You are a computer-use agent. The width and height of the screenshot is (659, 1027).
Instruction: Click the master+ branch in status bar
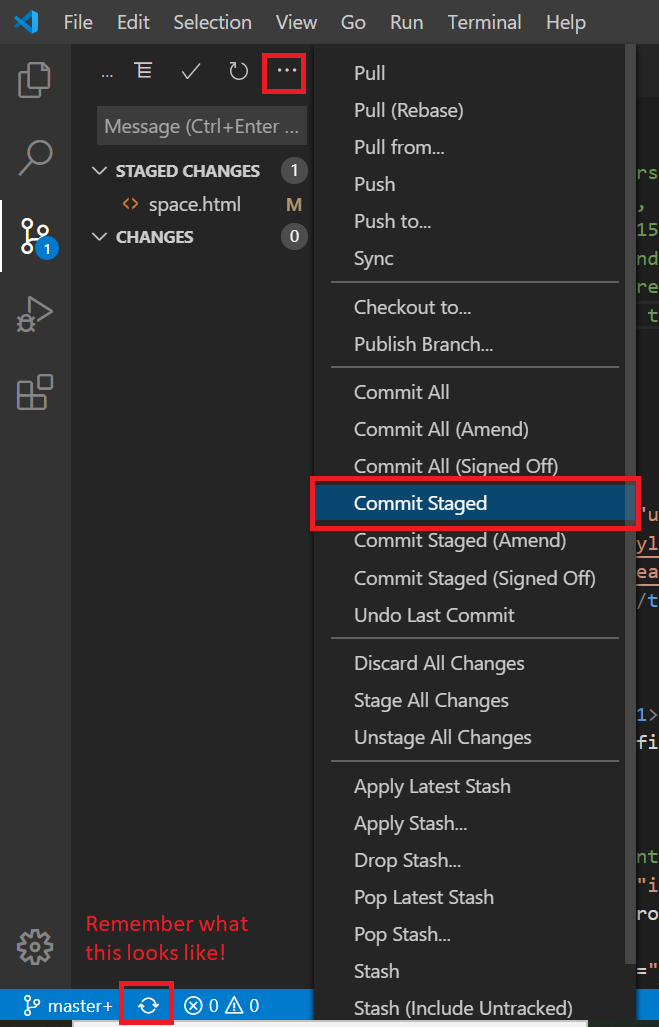[68, 1006]
